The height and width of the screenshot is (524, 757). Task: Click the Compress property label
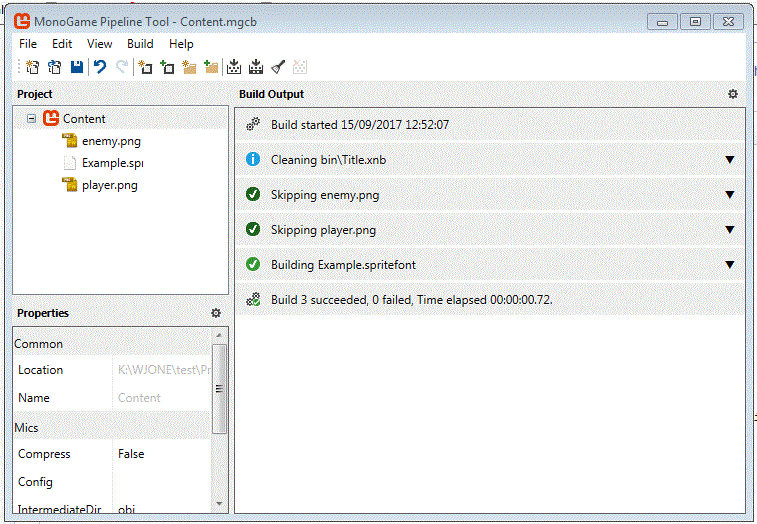pyautogui.click(x=44, y=454)
